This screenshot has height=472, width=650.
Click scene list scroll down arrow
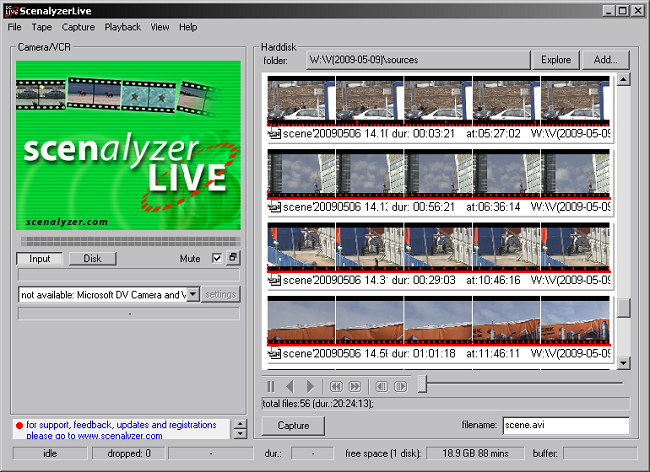point(623,363)
